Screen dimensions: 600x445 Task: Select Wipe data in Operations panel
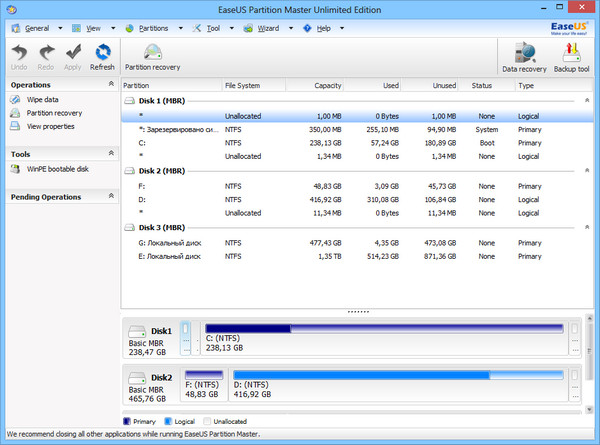coord(42,100)
